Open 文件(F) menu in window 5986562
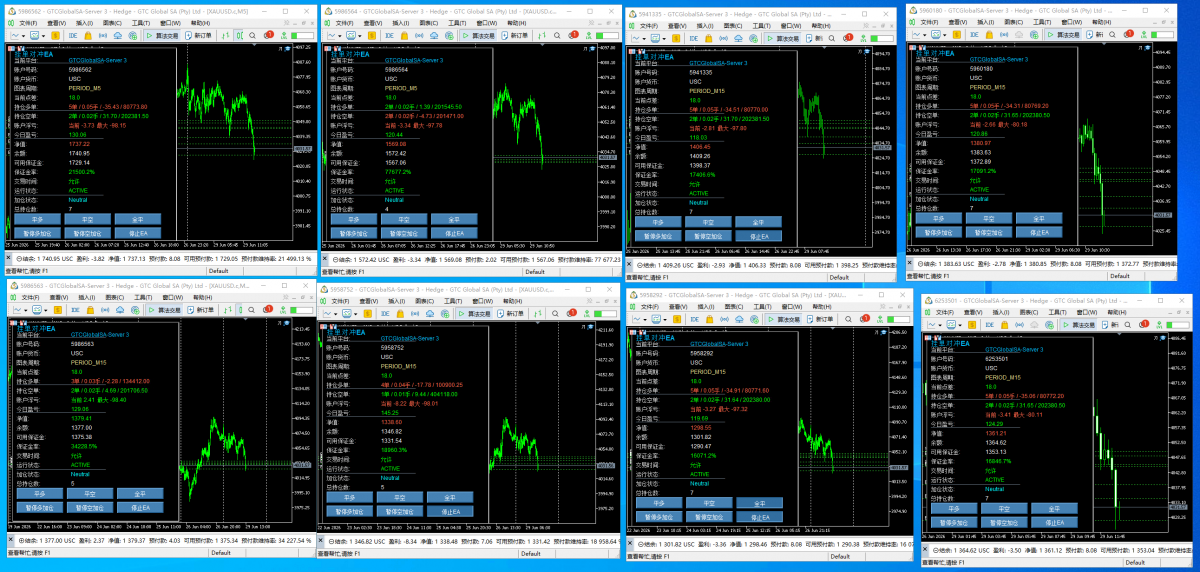The image size is (1200, 572). (28, 23)
